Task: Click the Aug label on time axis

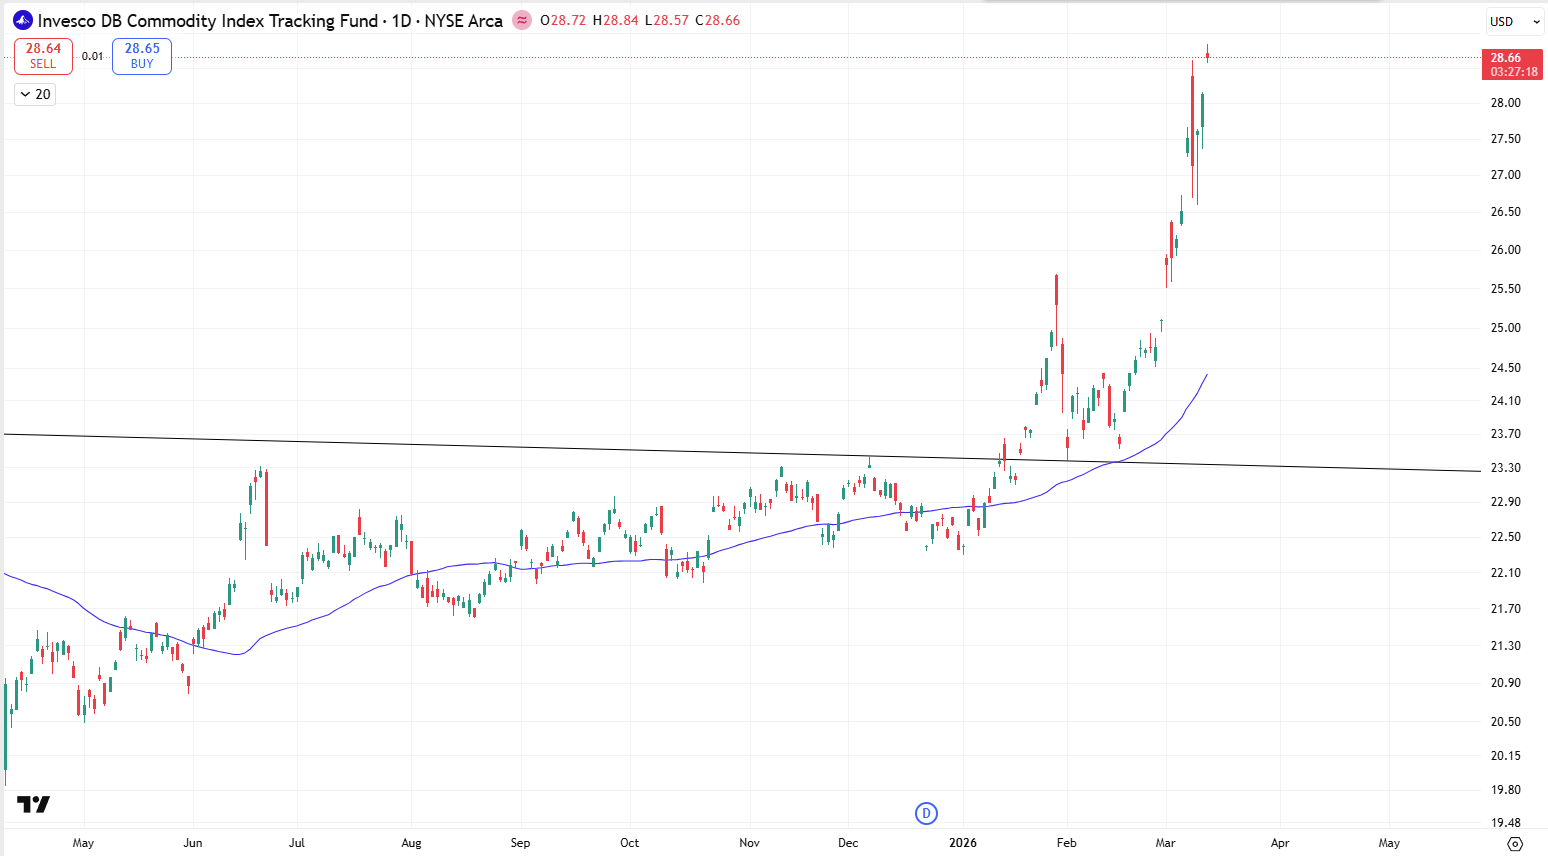Action: (411, 843)
